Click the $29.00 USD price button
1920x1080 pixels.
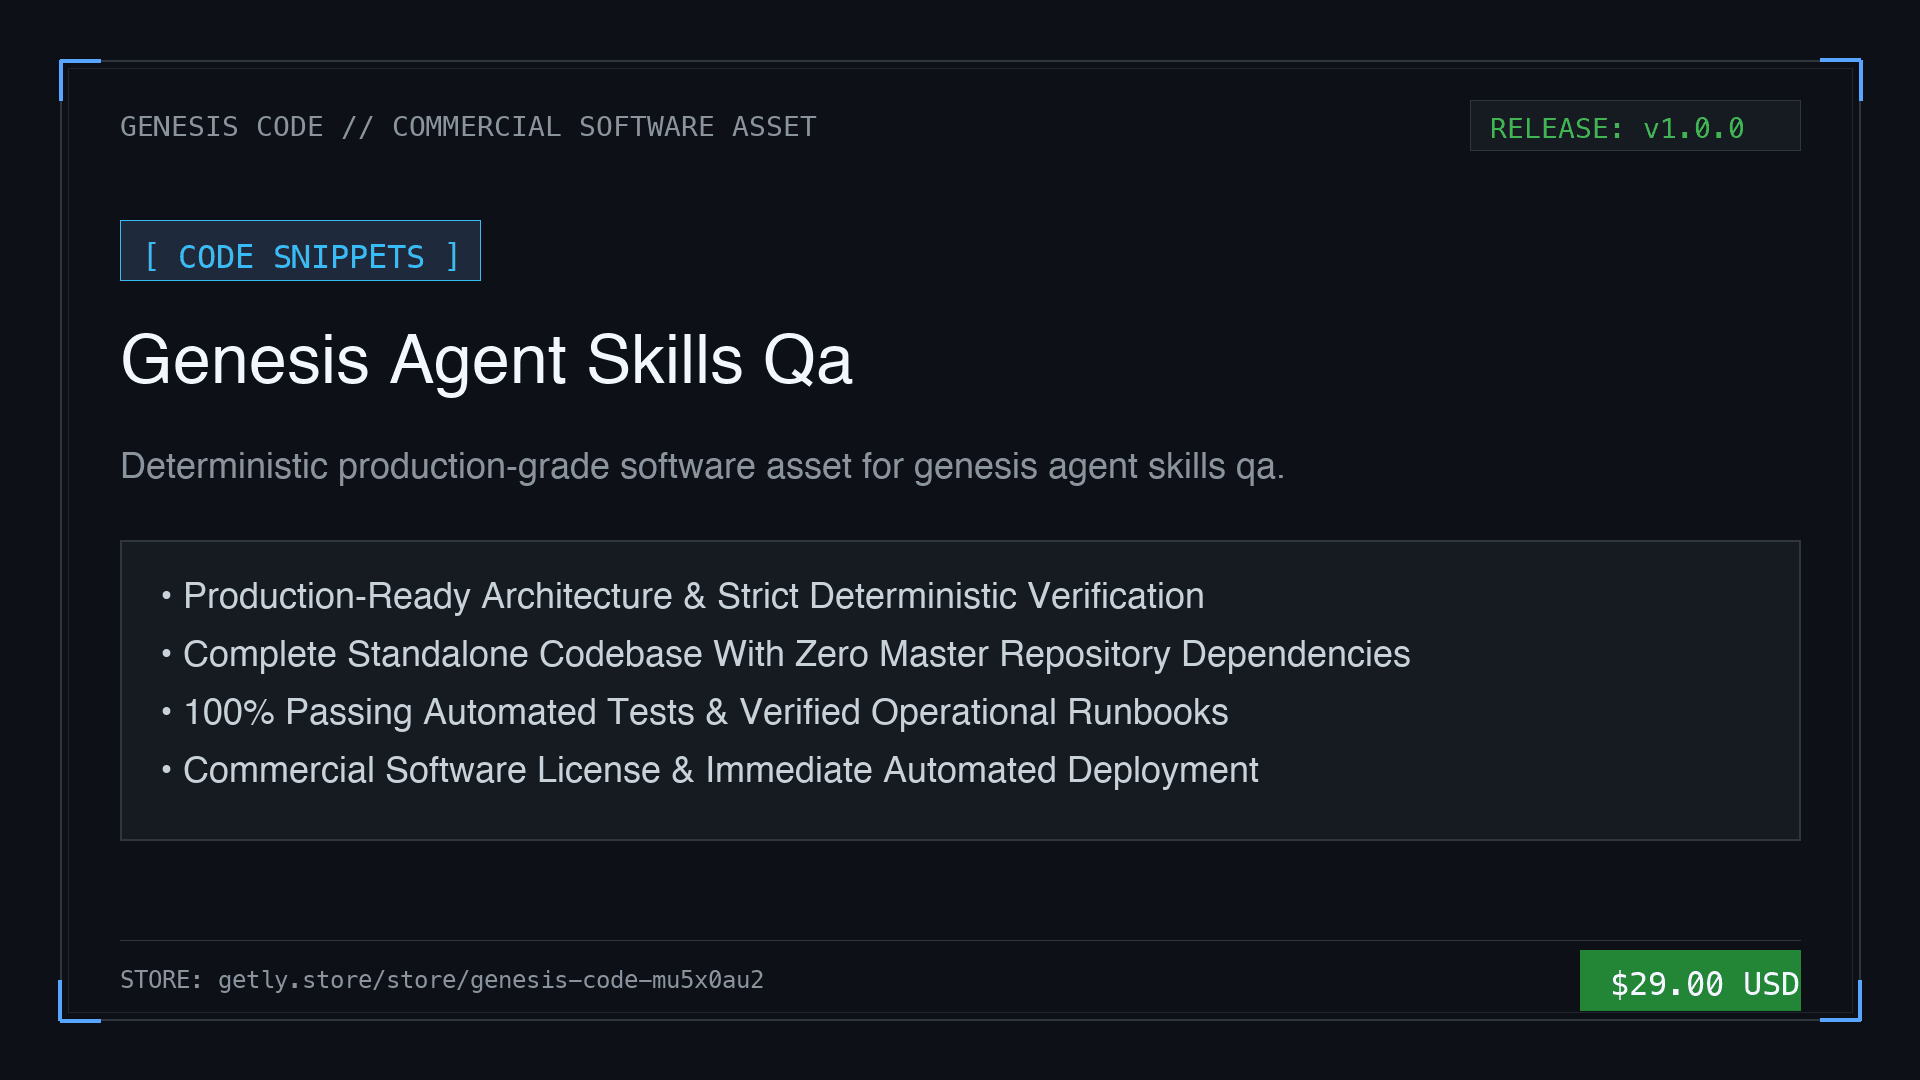tap(1690, 980)
